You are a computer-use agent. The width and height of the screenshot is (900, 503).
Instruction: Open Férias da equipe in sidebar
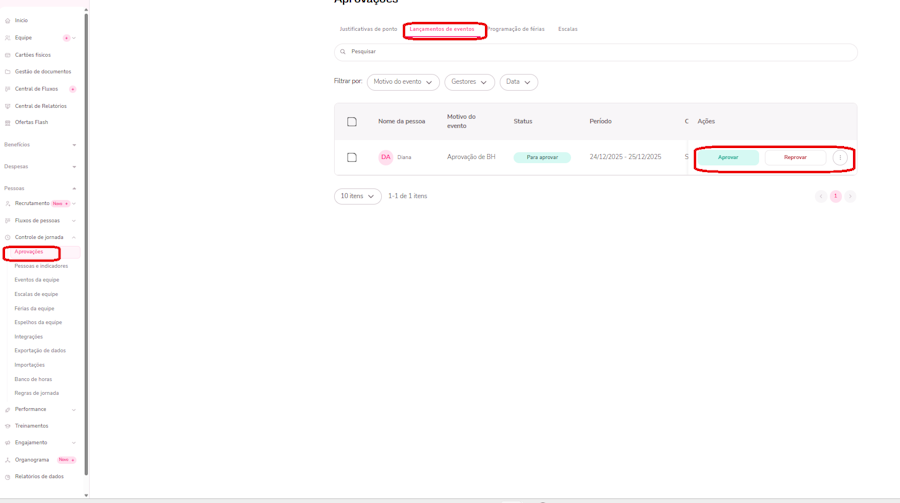[x=34, y=309]
